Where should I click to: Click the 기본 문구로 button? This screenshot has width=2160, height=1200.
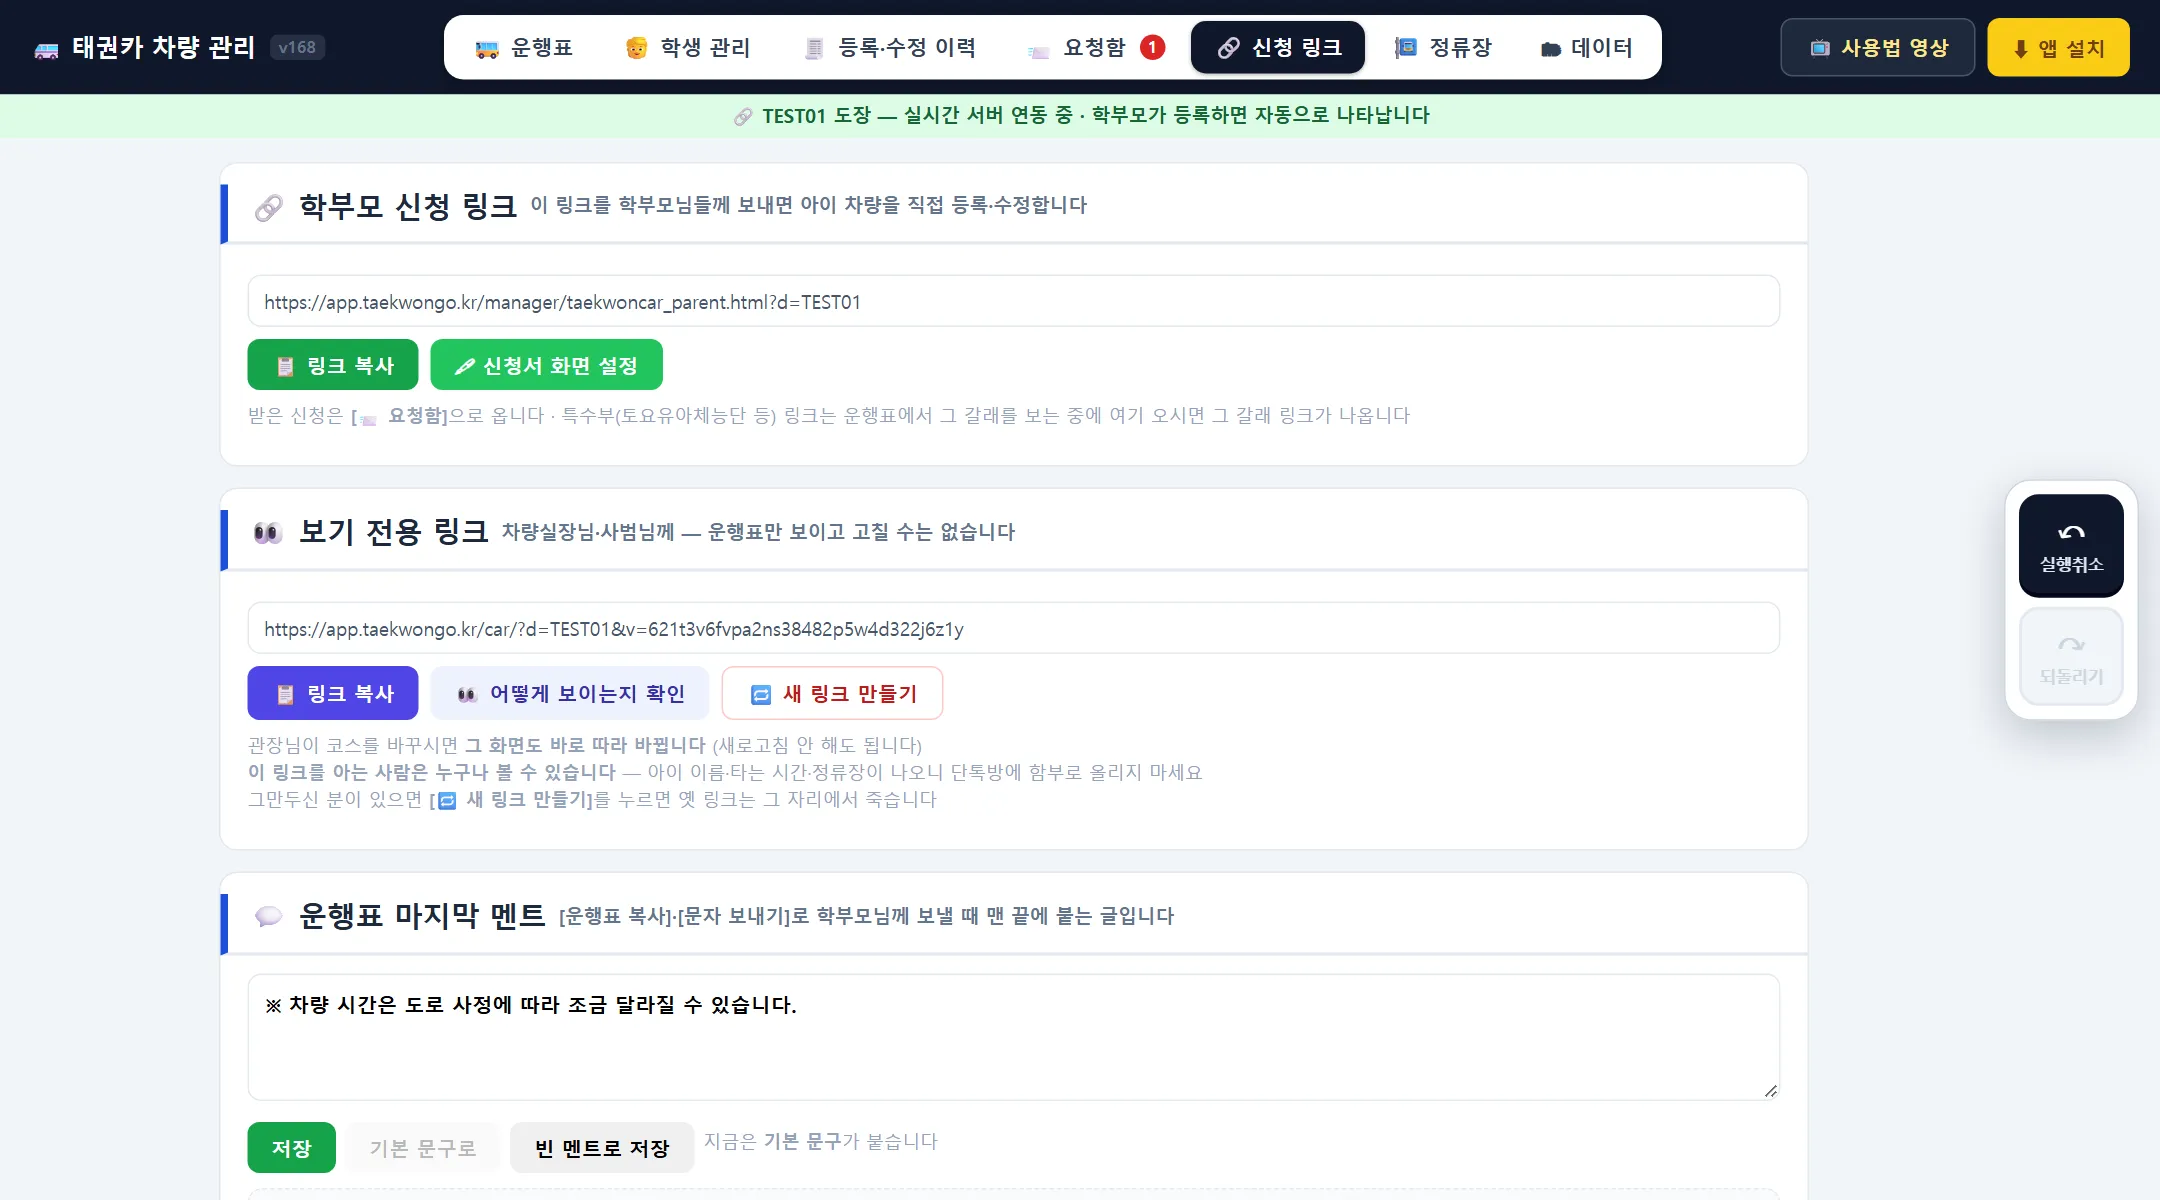coord(423,1147)
